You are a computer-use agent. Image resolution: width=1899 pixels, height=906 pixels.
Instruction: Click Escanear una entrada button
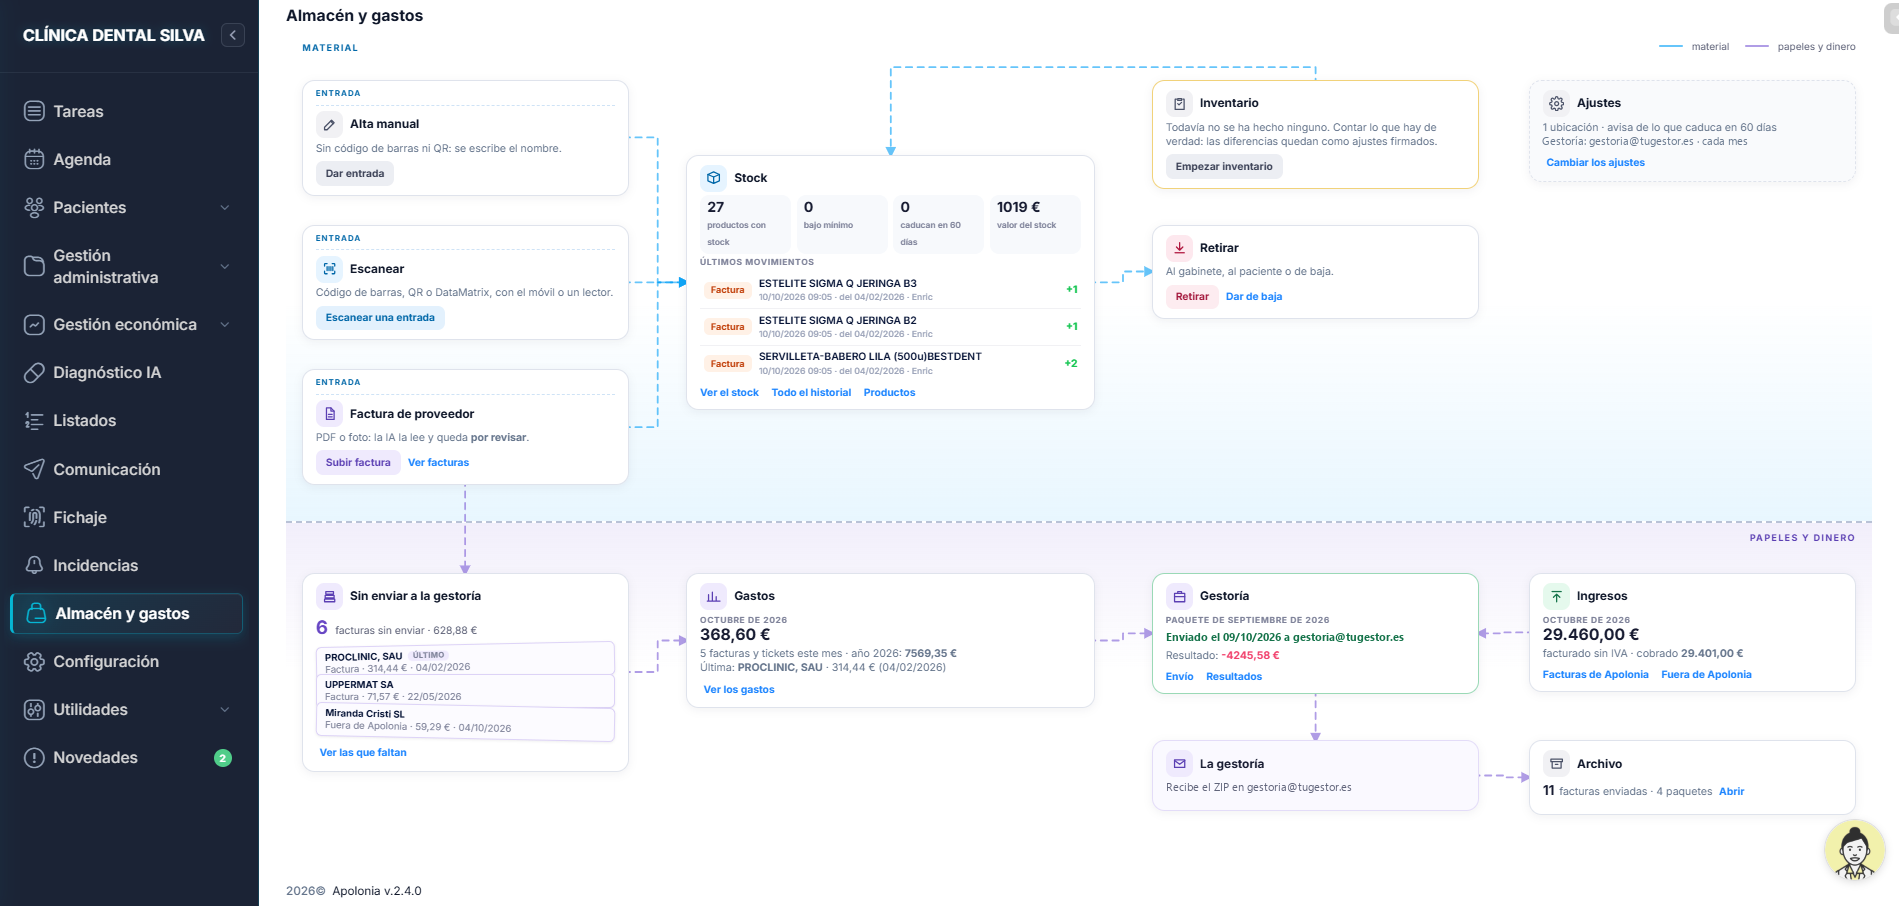(380, 318)
